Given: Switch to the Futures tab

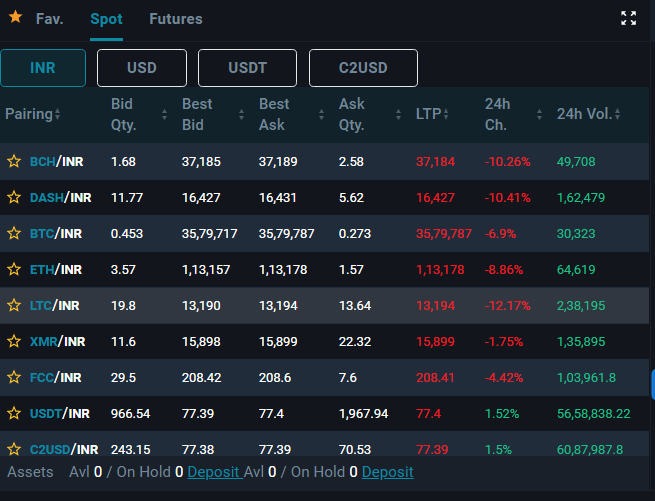Looking at the screenshot, I should 176,19.
